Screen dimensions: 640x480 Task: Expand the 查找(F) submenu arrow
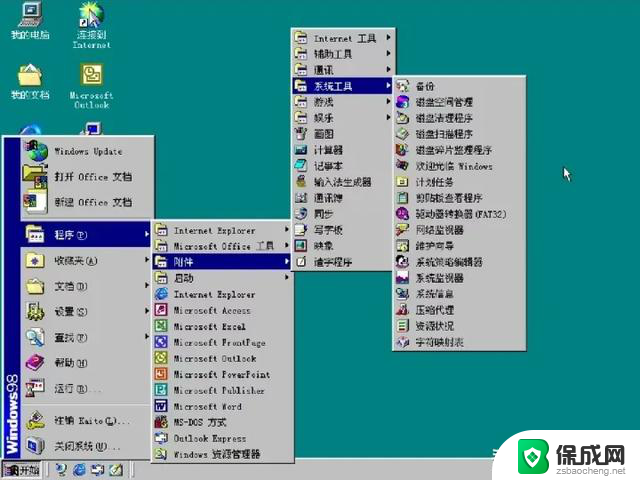coord(147,337)
